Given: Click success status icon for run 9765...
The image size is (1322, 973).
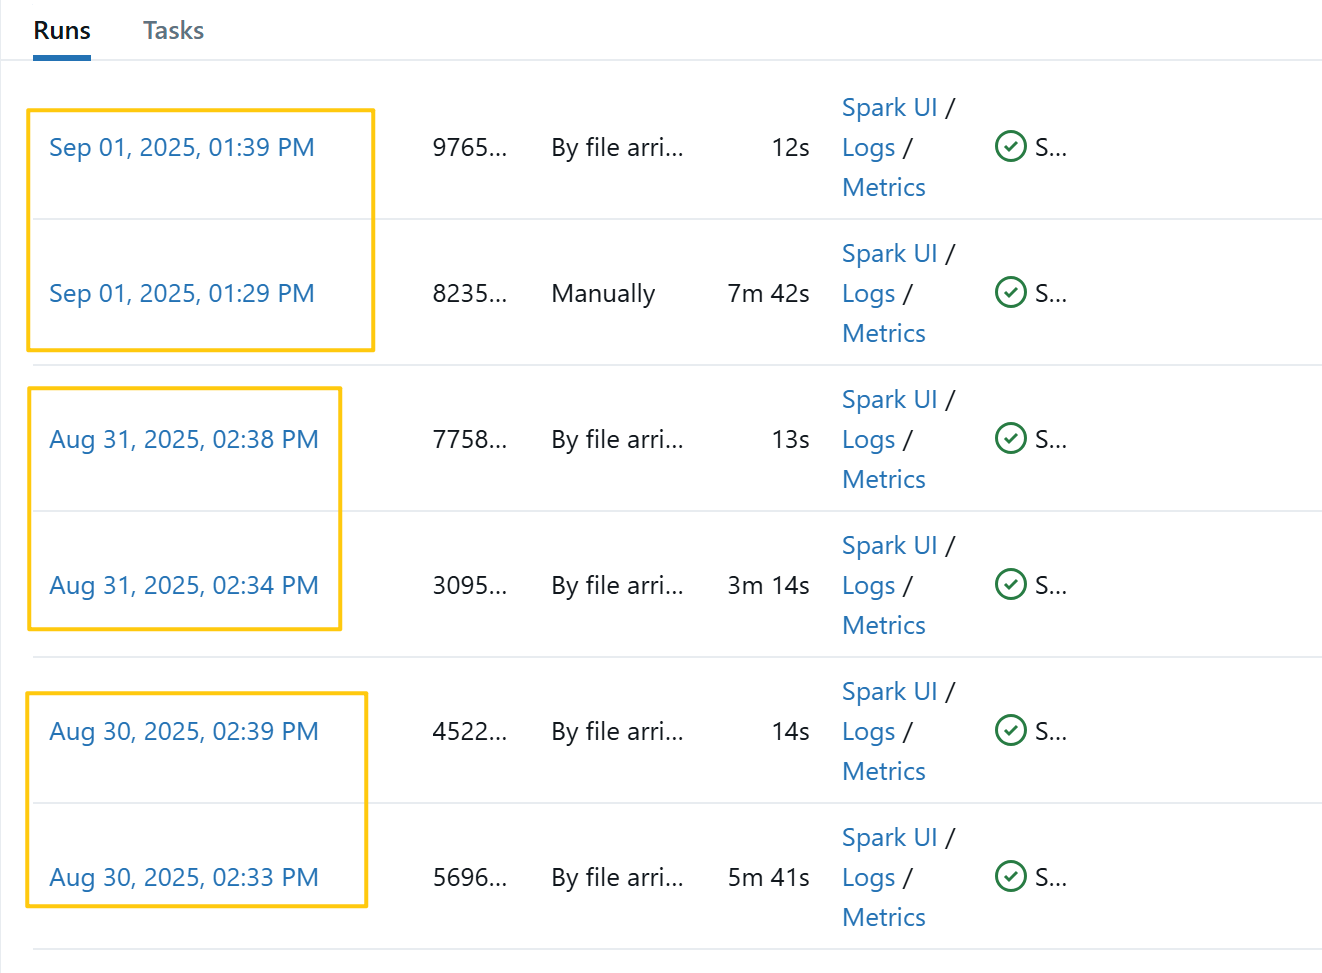Looking at the screenshot, I should pos(1011,146).
